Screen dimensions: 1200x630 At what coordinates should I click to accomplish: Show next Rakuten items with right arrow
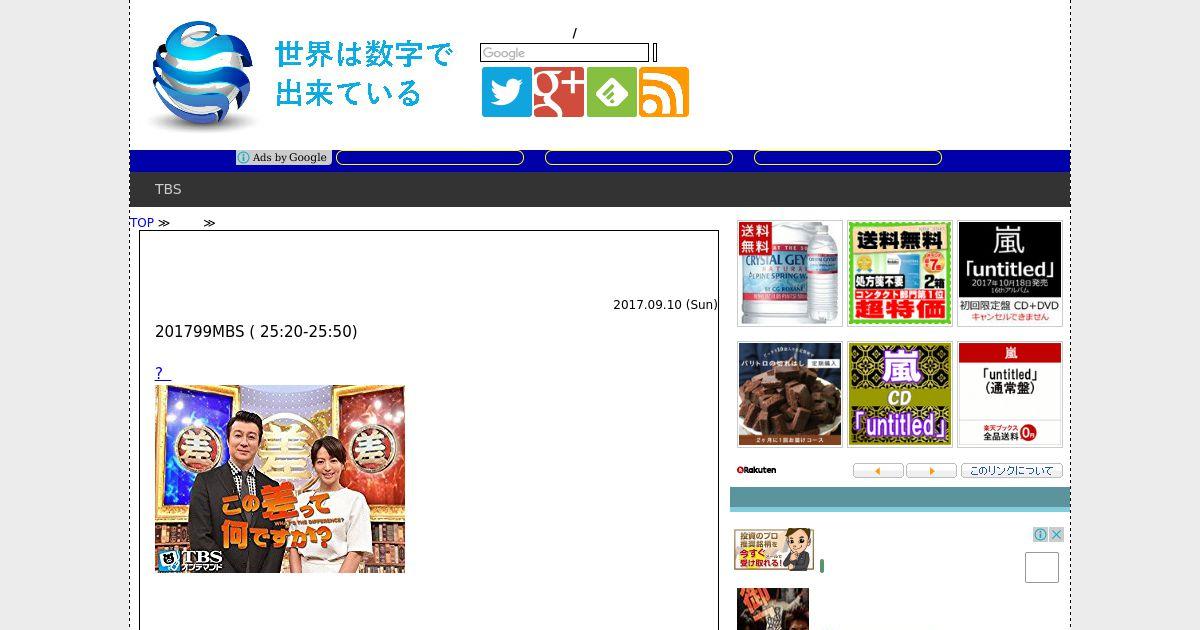pyautogui.click(x=931, y=471)
